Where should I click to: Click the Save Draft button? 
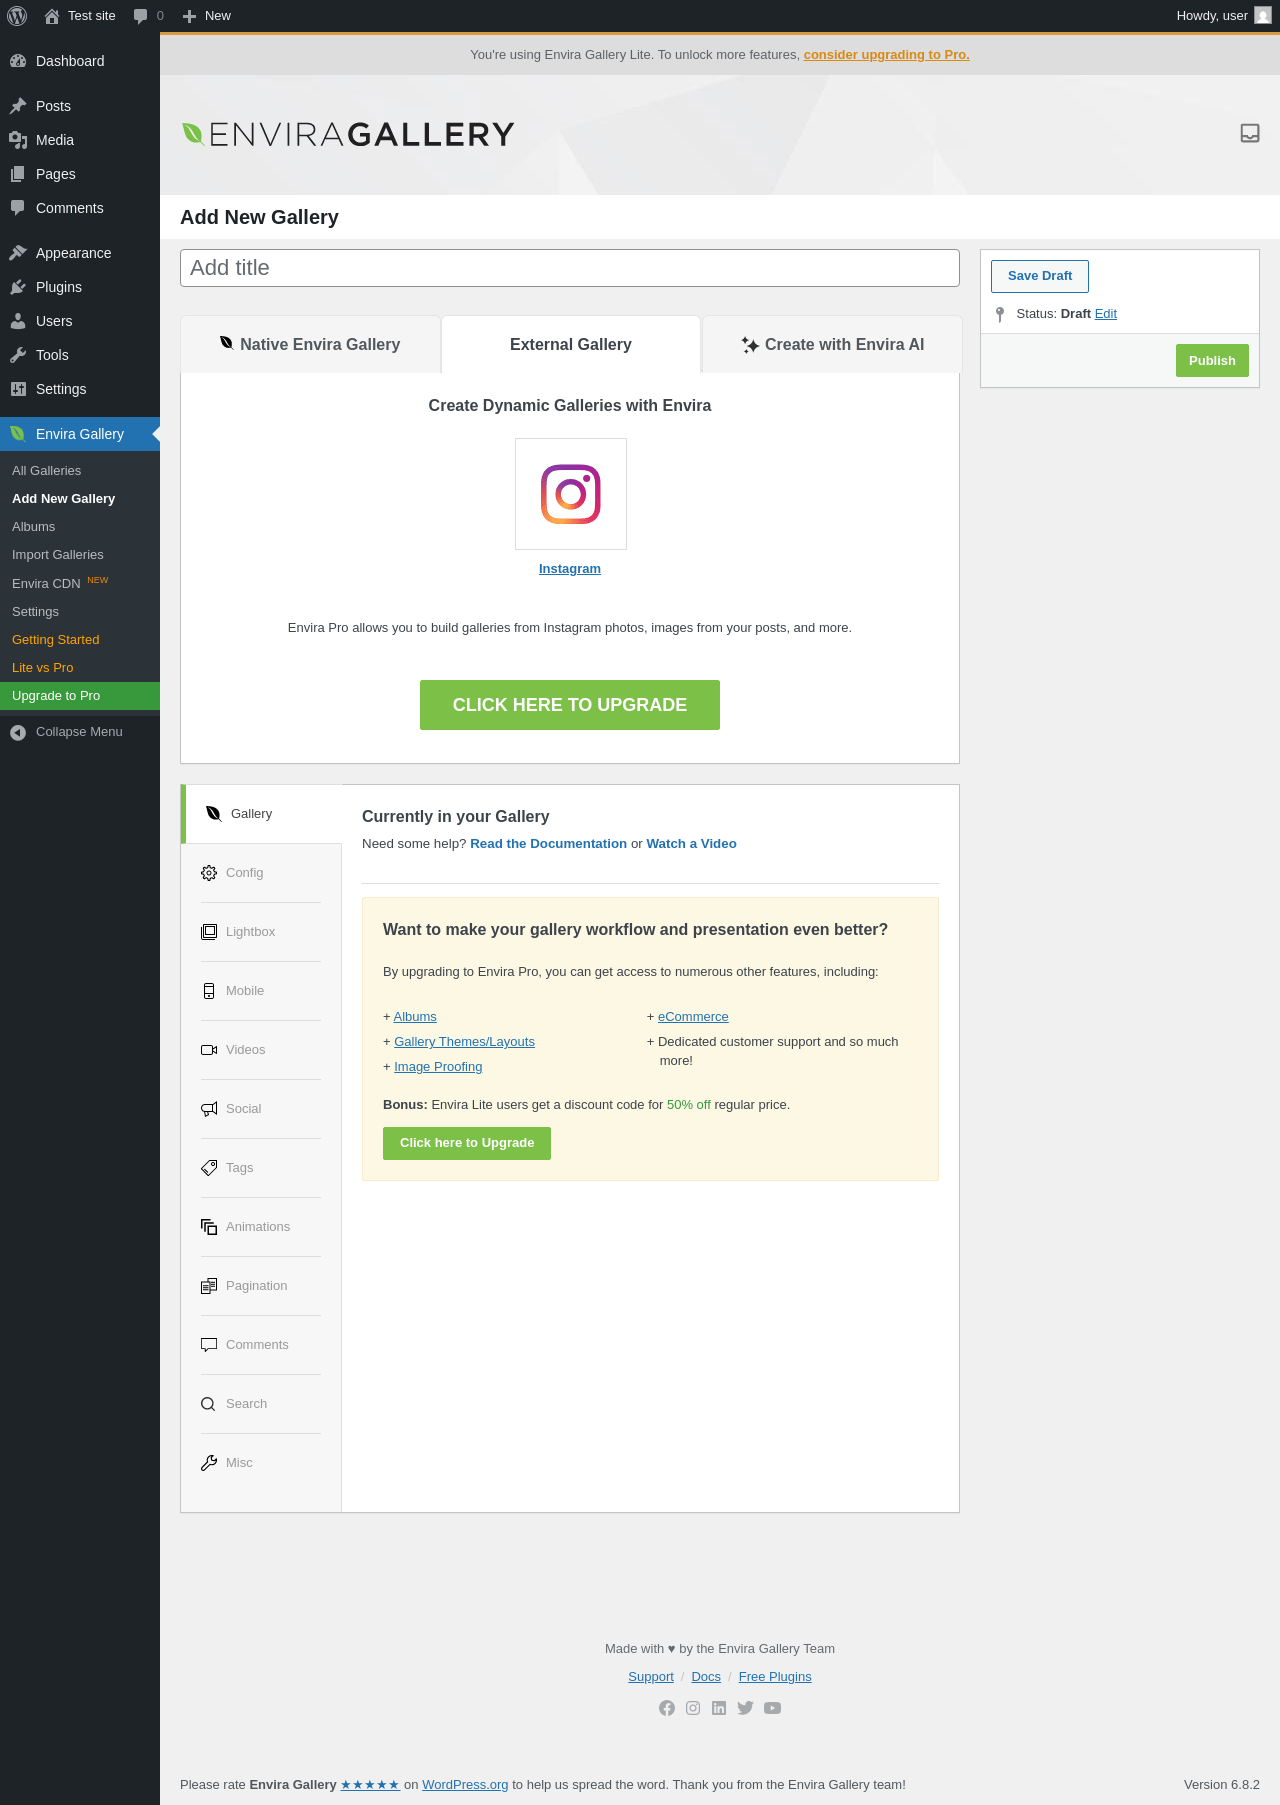pos(1040,276)
